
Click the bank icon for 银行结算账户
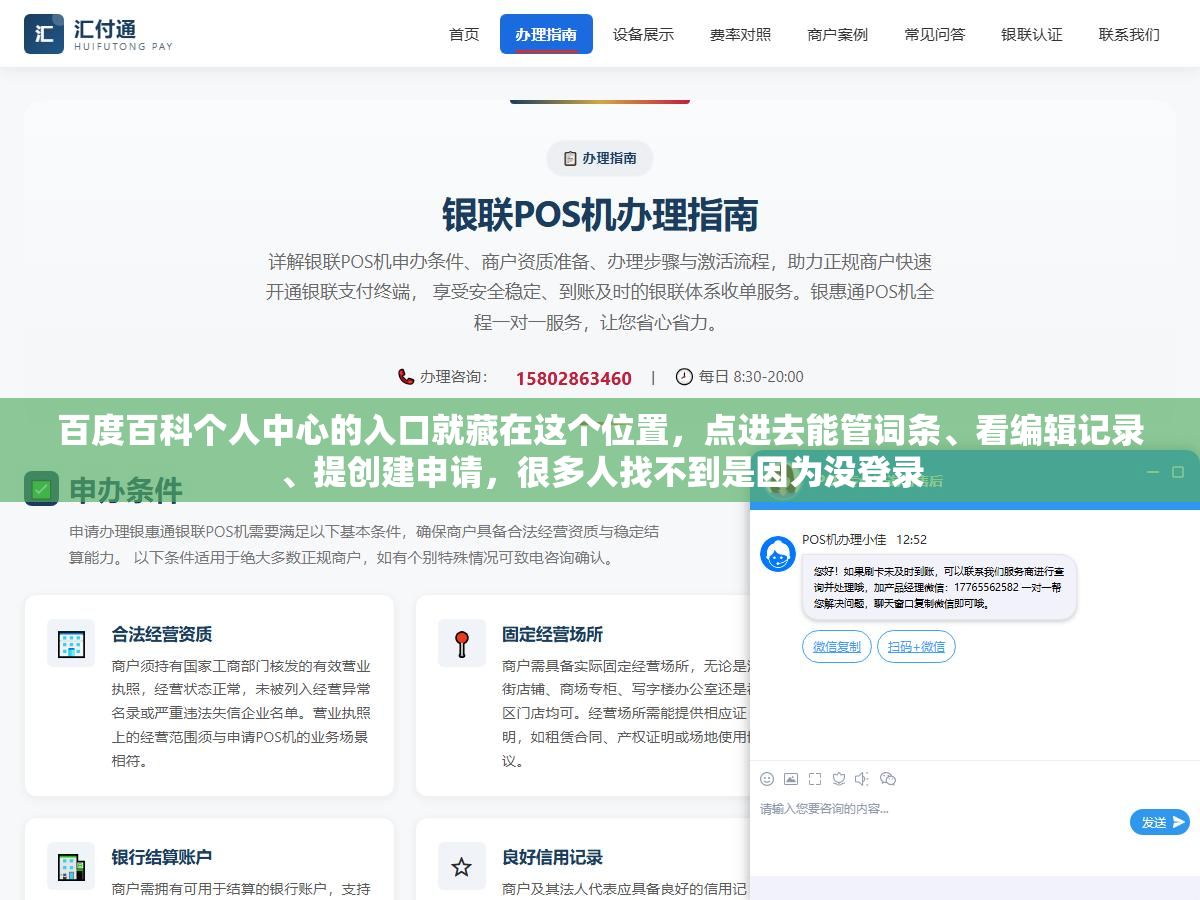[x=71, y=867]
